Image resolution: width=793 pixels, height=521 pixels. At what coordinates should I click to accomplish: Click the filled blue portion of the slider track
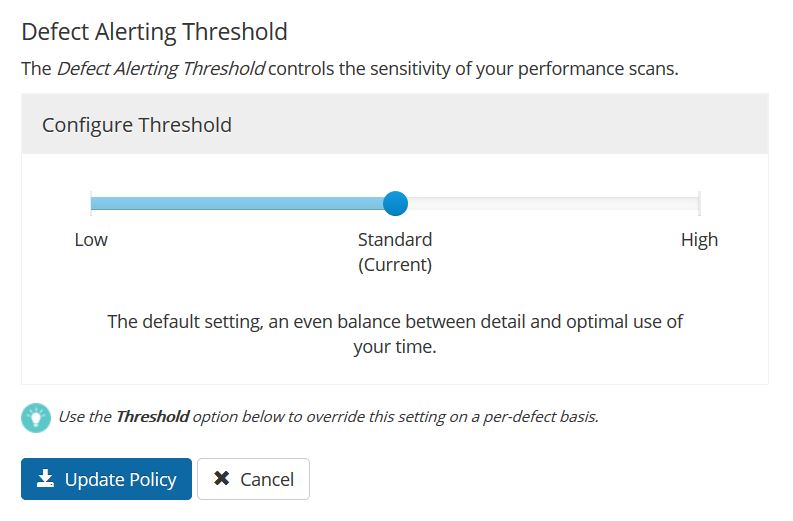[237, 203]
